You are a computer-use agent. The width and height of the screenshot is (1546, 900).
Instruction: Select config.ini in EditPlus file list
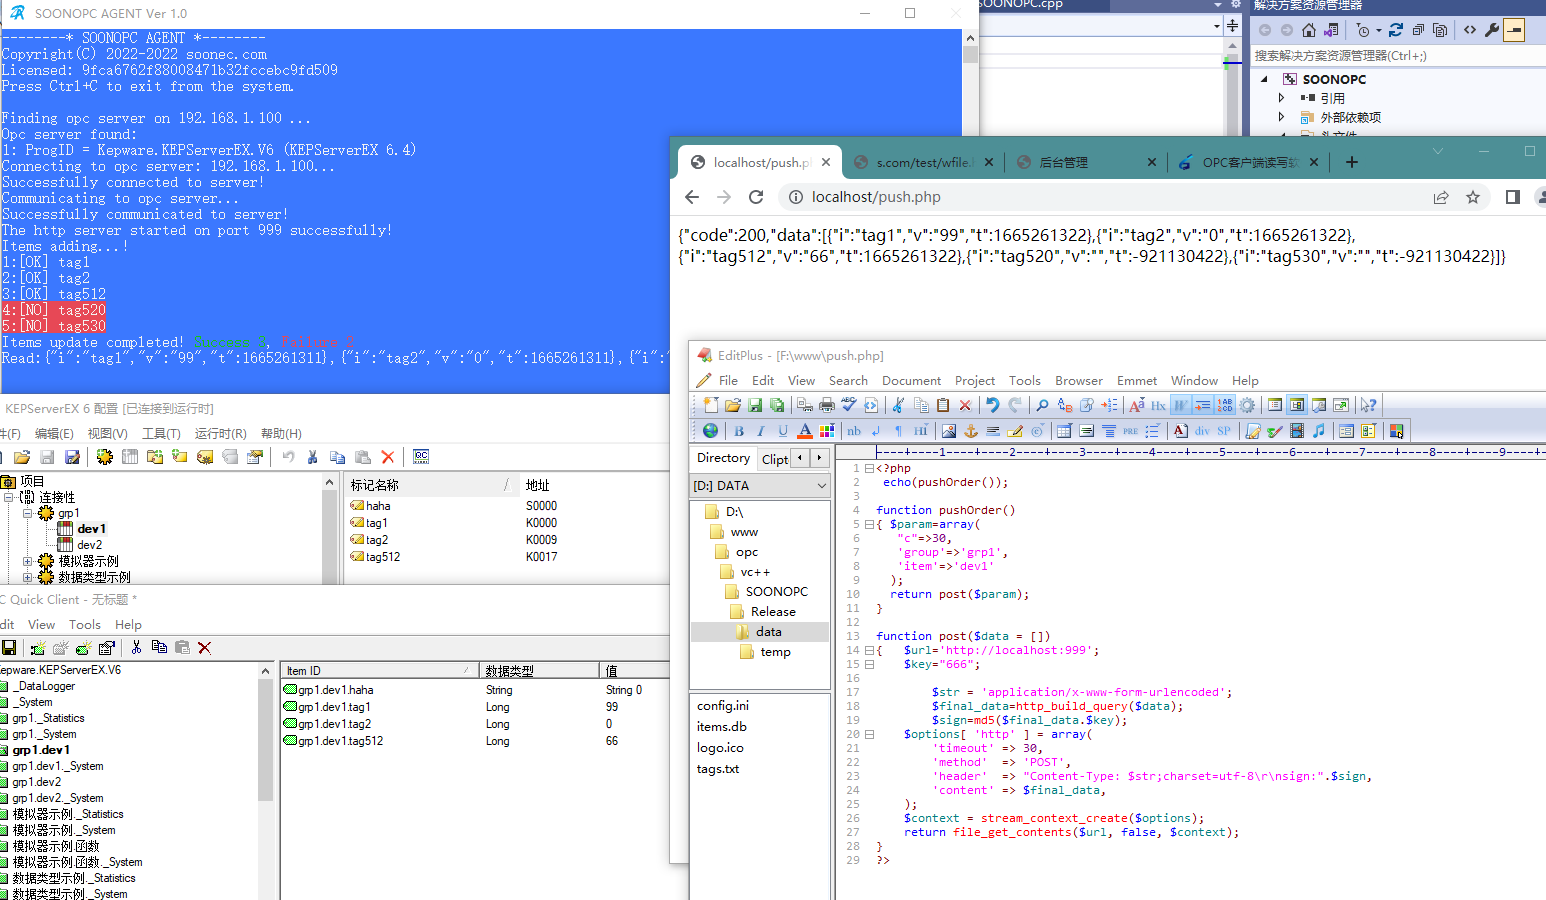[x=723, y=706]
